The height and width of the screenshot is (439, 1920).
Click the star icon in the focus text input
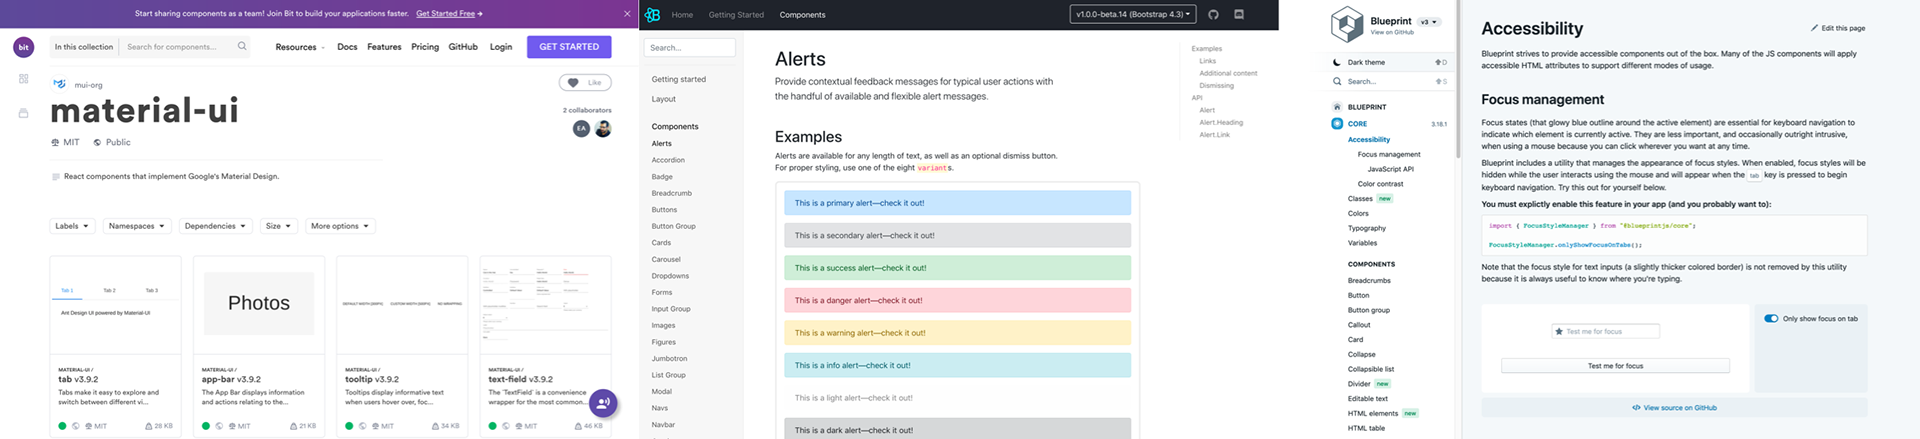click(1559, 331)
